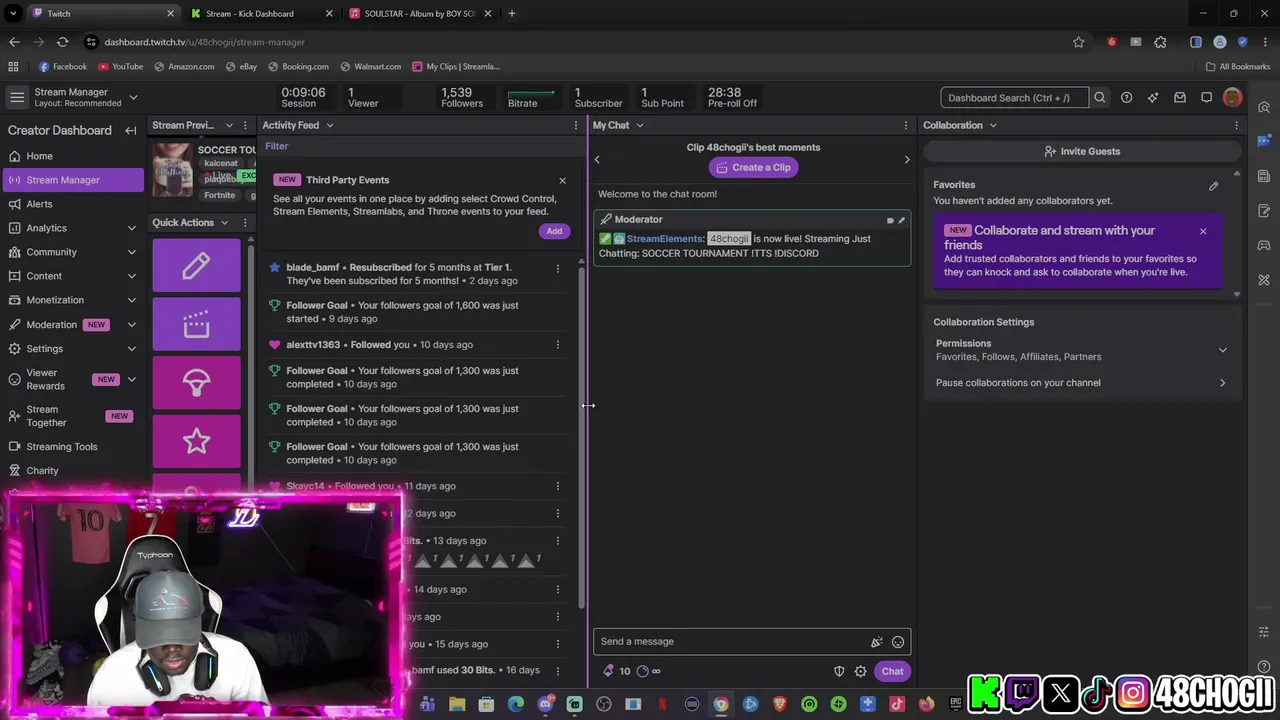Focus the Dashboard Search box
The height and width of the screenshot is (720, 1280).
point(1014,98)
